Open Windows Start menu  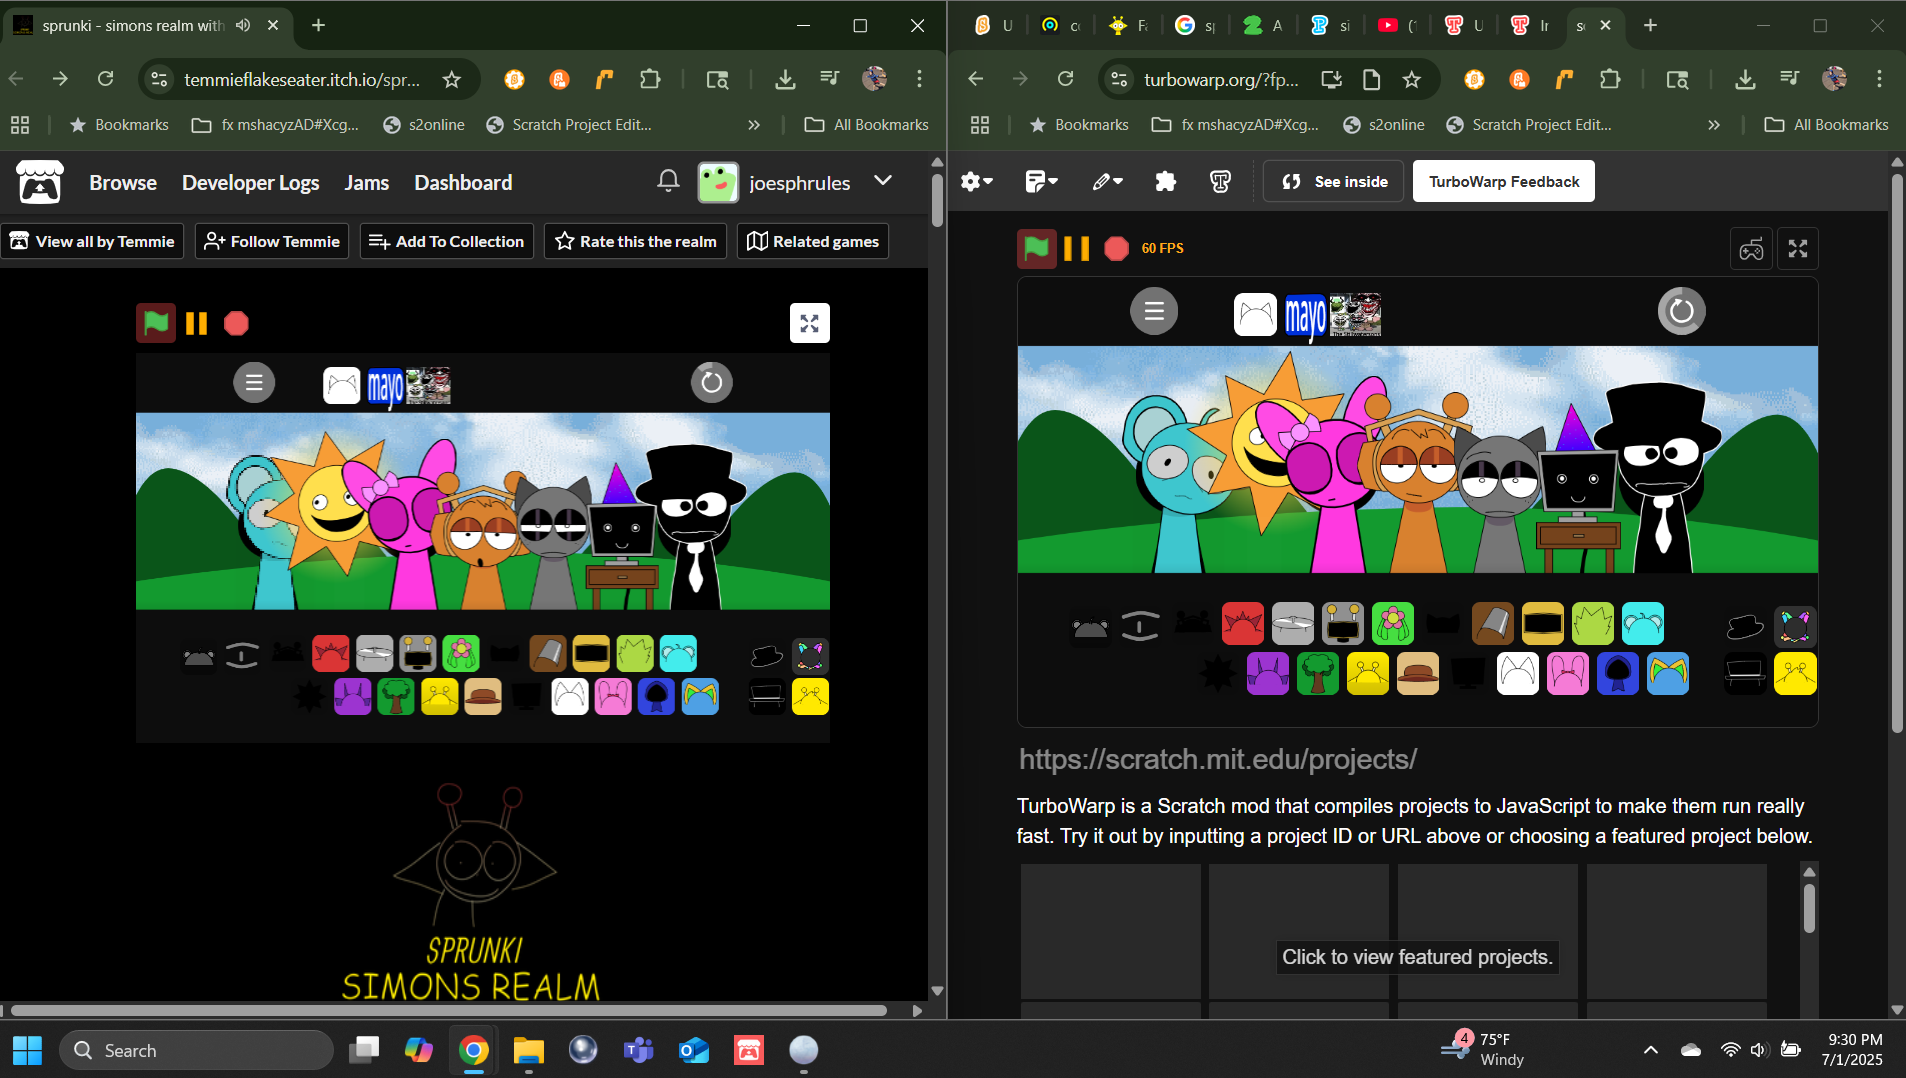pos(27,1050)
